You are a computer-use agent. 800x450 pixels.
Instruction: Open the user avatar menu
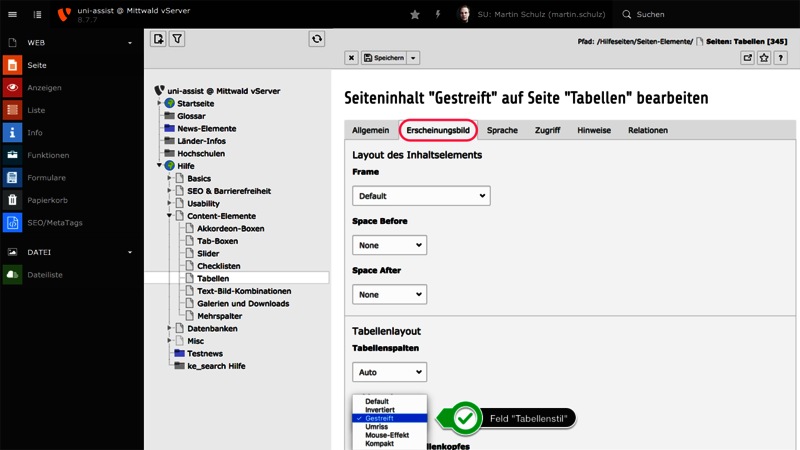[464, 14]
